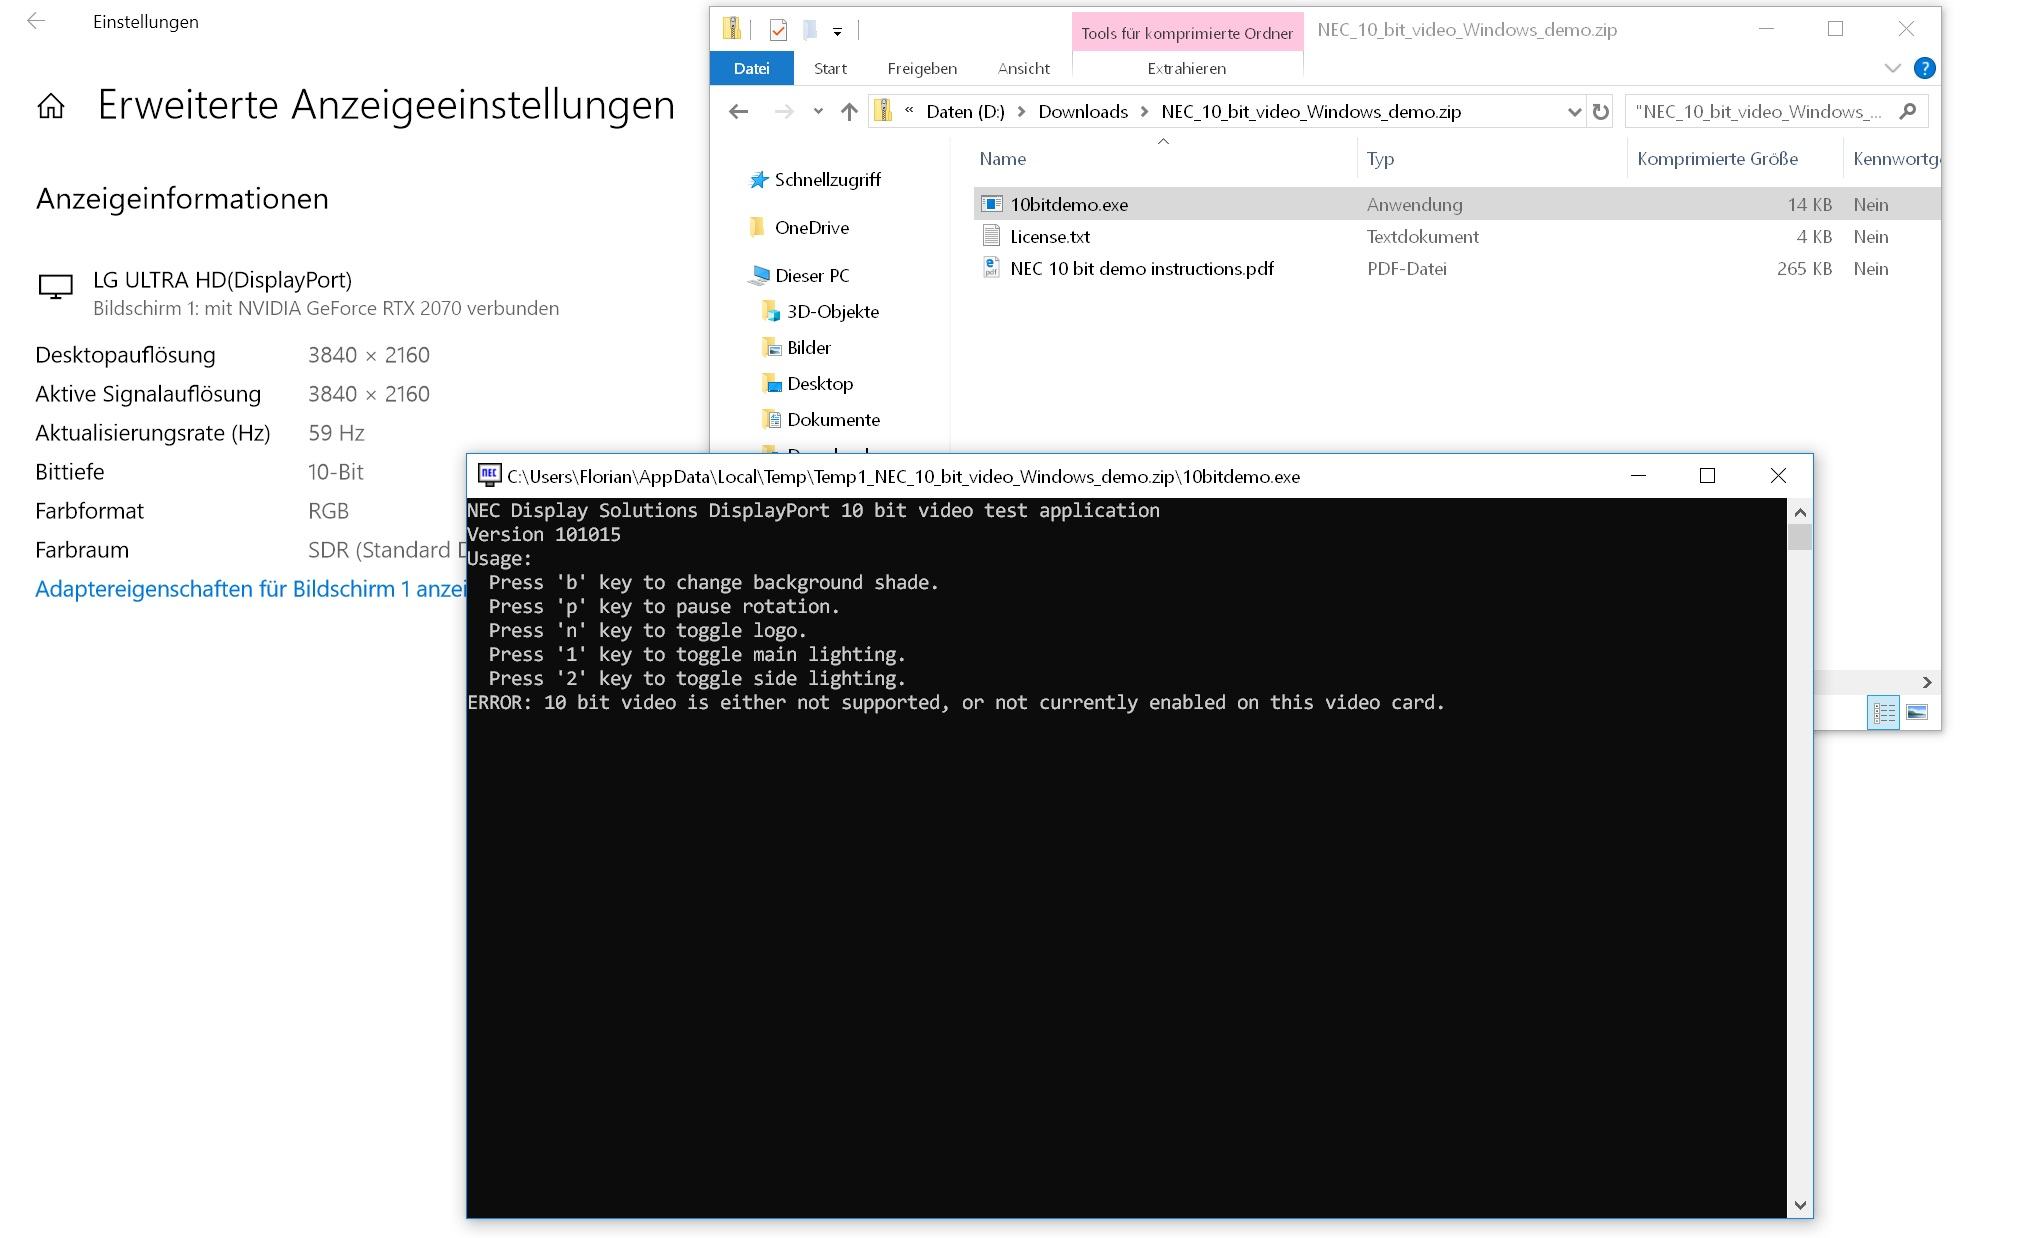
Task: Open recent locations dropdown arrow
Action: click(x=818, y=111)
